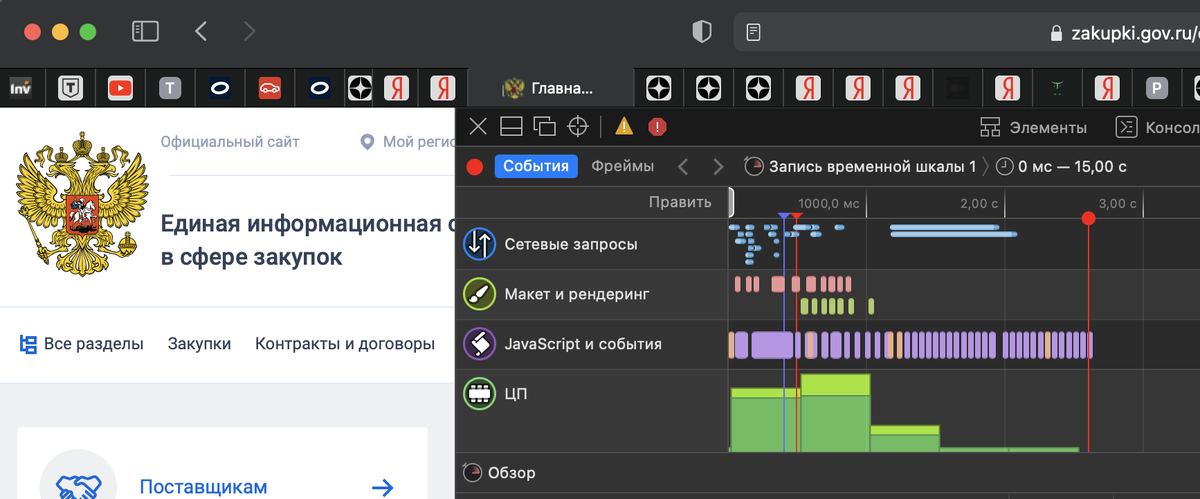Dock inspector to the bottom of the window

click(511, 126)
